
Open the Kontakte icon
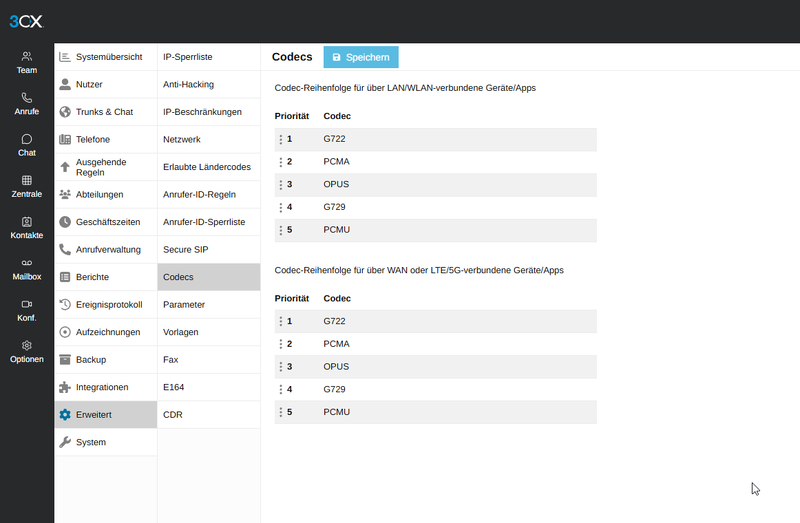point(27,221)
